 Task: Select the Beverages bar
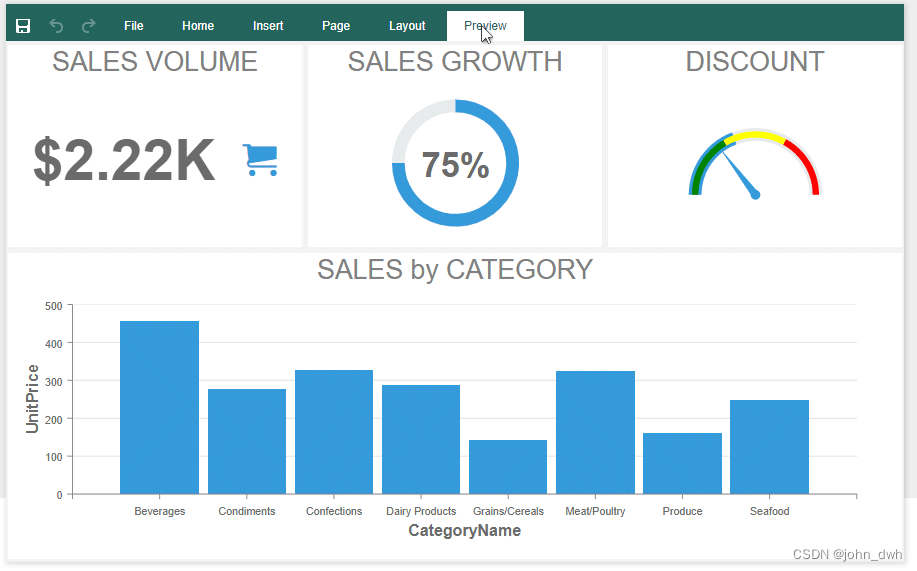[160, 407]
